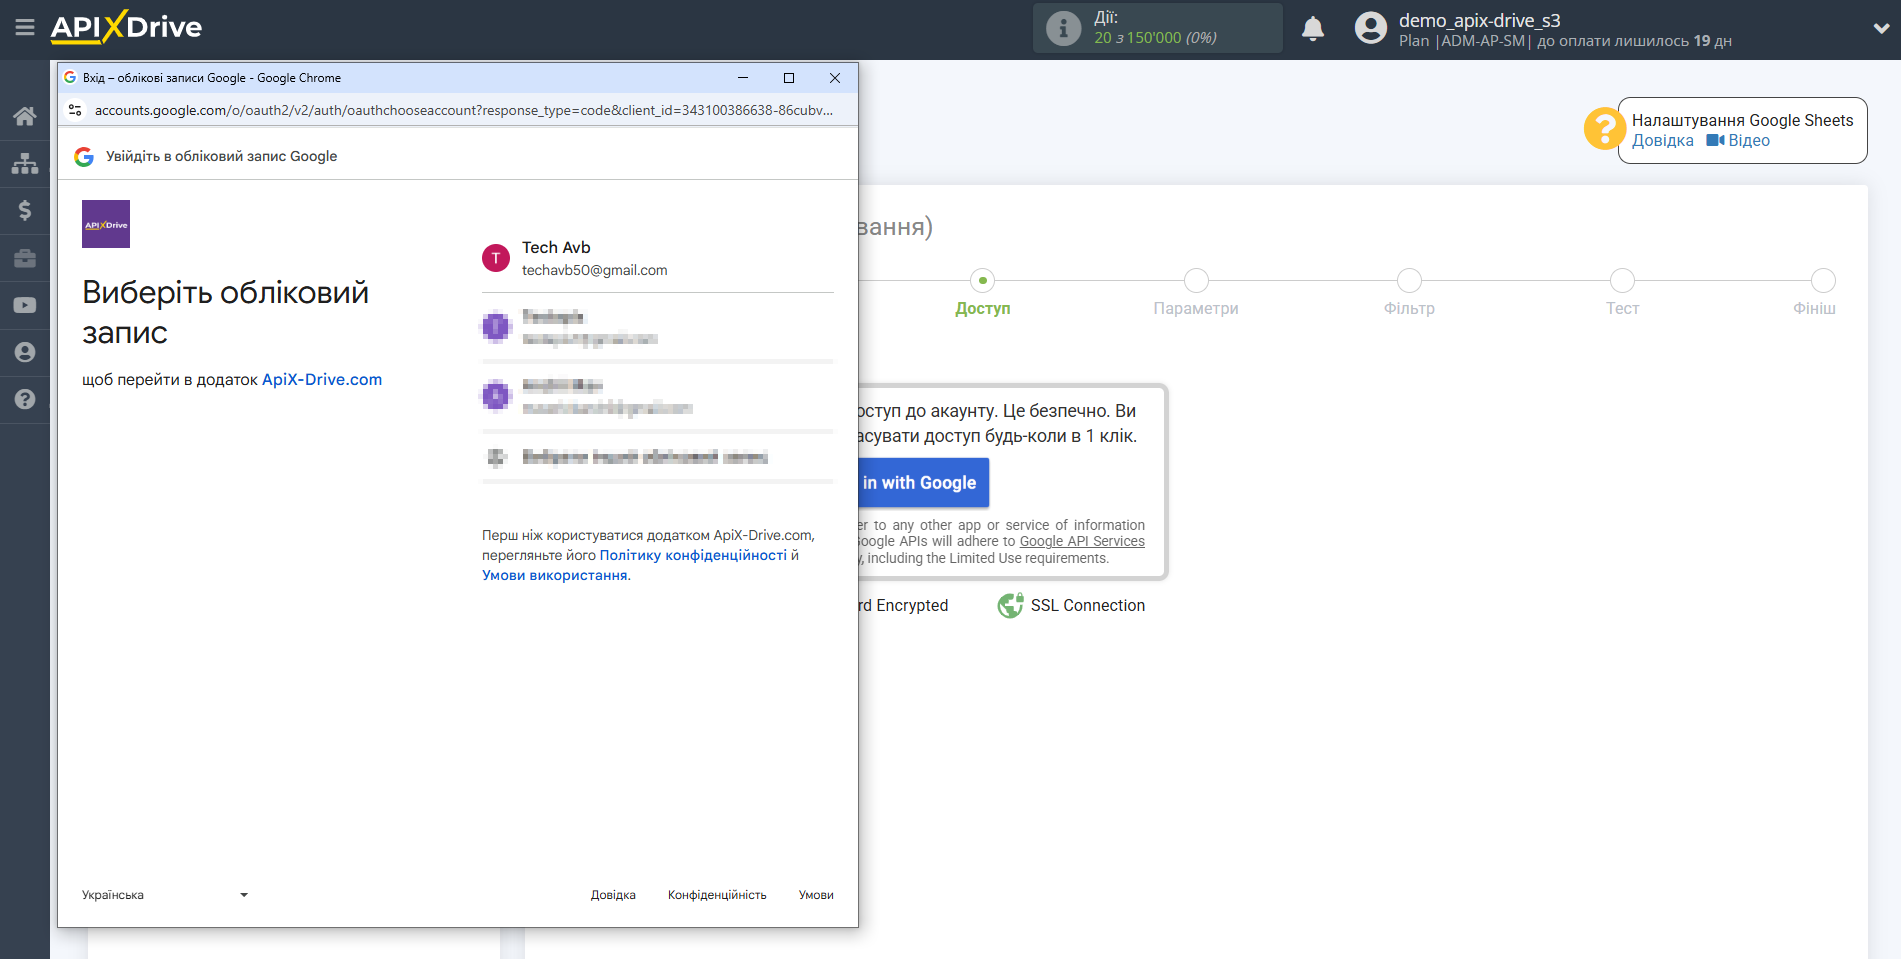Expand the account dropdown chevron
This screenshot has width=1901, height=959.
[x=1881, y=29]
